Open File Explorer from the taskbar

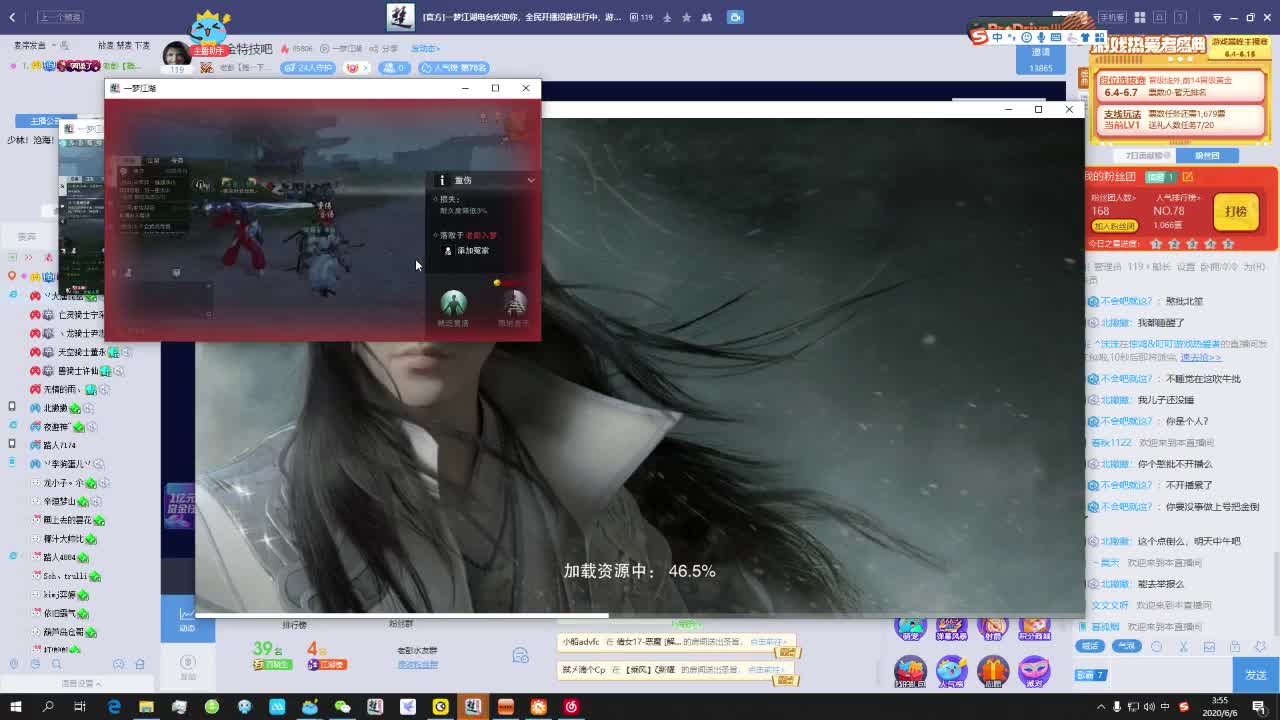pyautogui.click(x=146, y=706)
